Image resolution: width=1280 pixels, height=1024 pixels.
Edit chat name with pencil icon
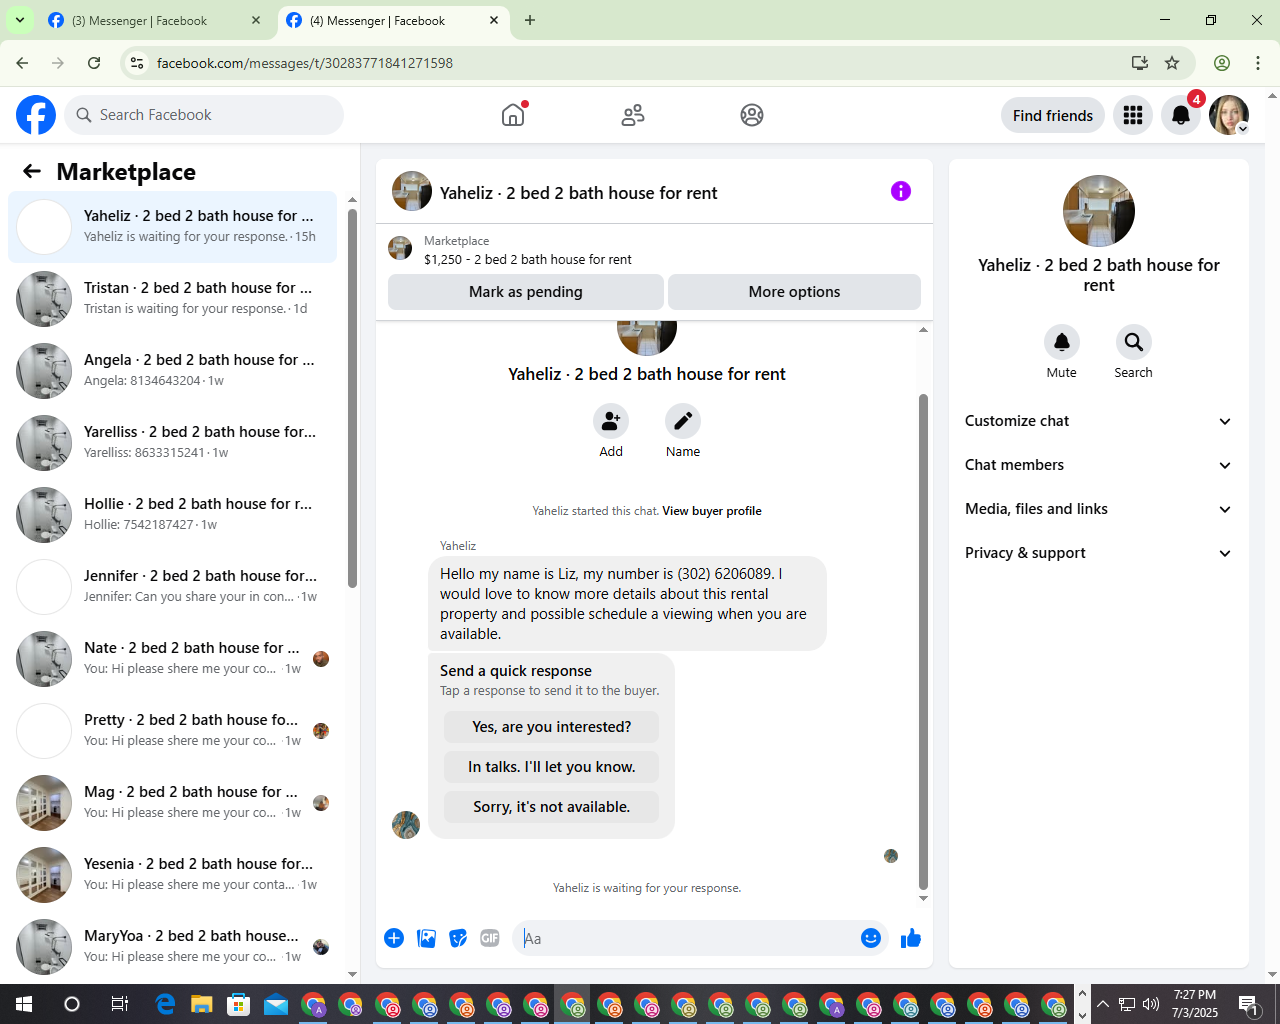click(x=683, y=421)
